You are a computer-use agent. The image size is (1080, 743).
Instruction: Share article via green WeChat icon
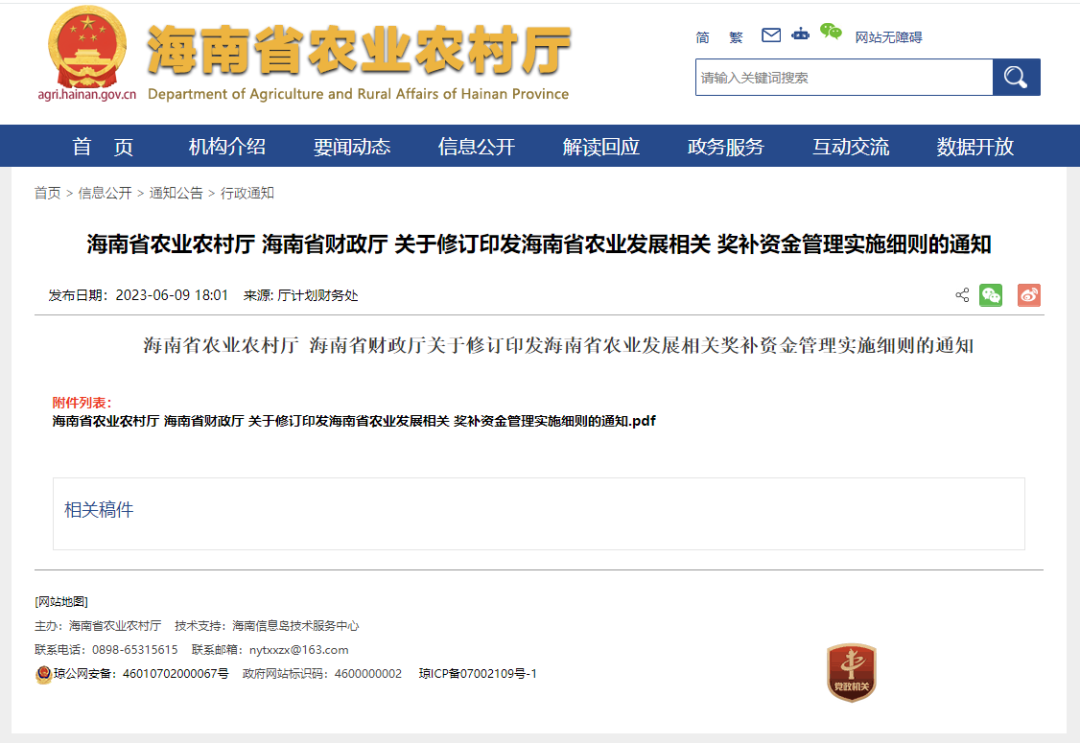coord(990,295)
